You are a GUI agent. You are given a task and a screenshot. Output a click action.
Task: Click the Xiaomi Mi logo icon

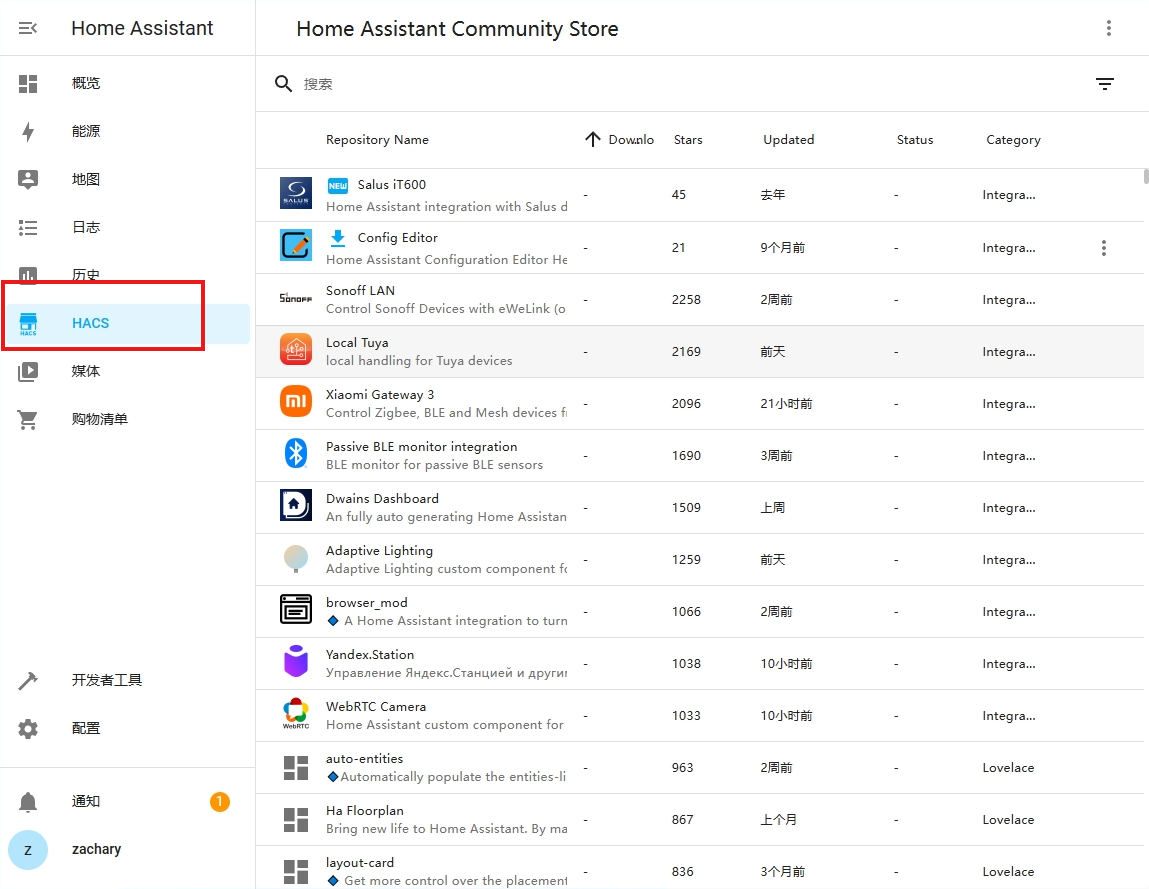[x=296, y=402]
